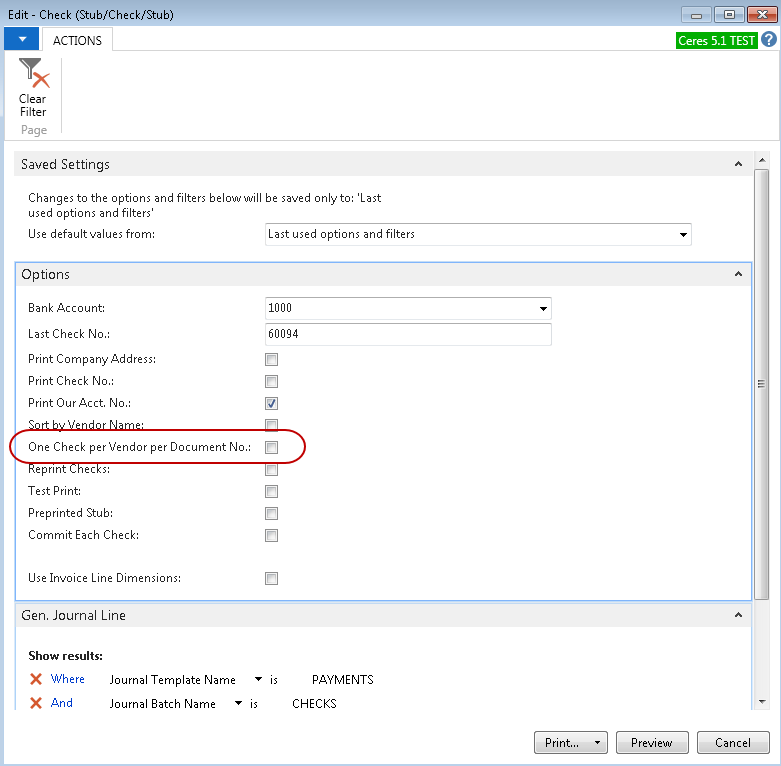Uncheck Print Our Acct. No. option

click(271, 404)
